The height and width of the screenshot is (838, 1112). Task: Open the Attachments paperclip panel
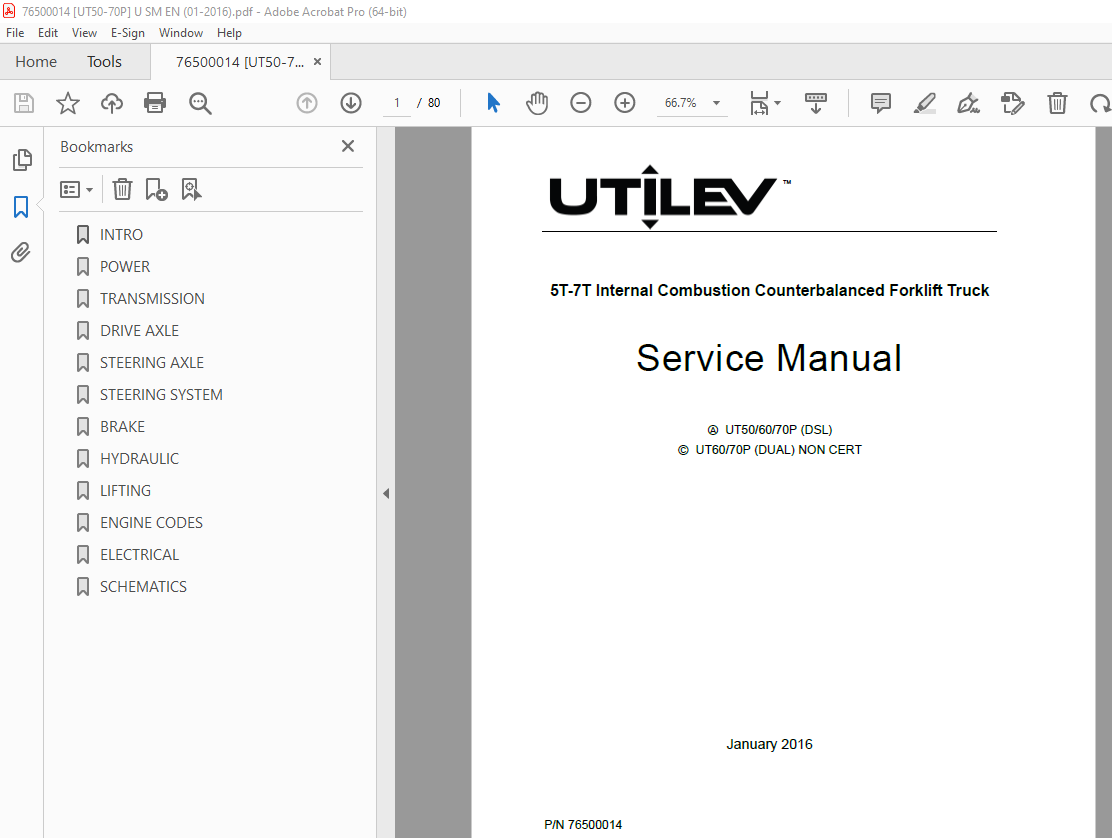point(21,252)
